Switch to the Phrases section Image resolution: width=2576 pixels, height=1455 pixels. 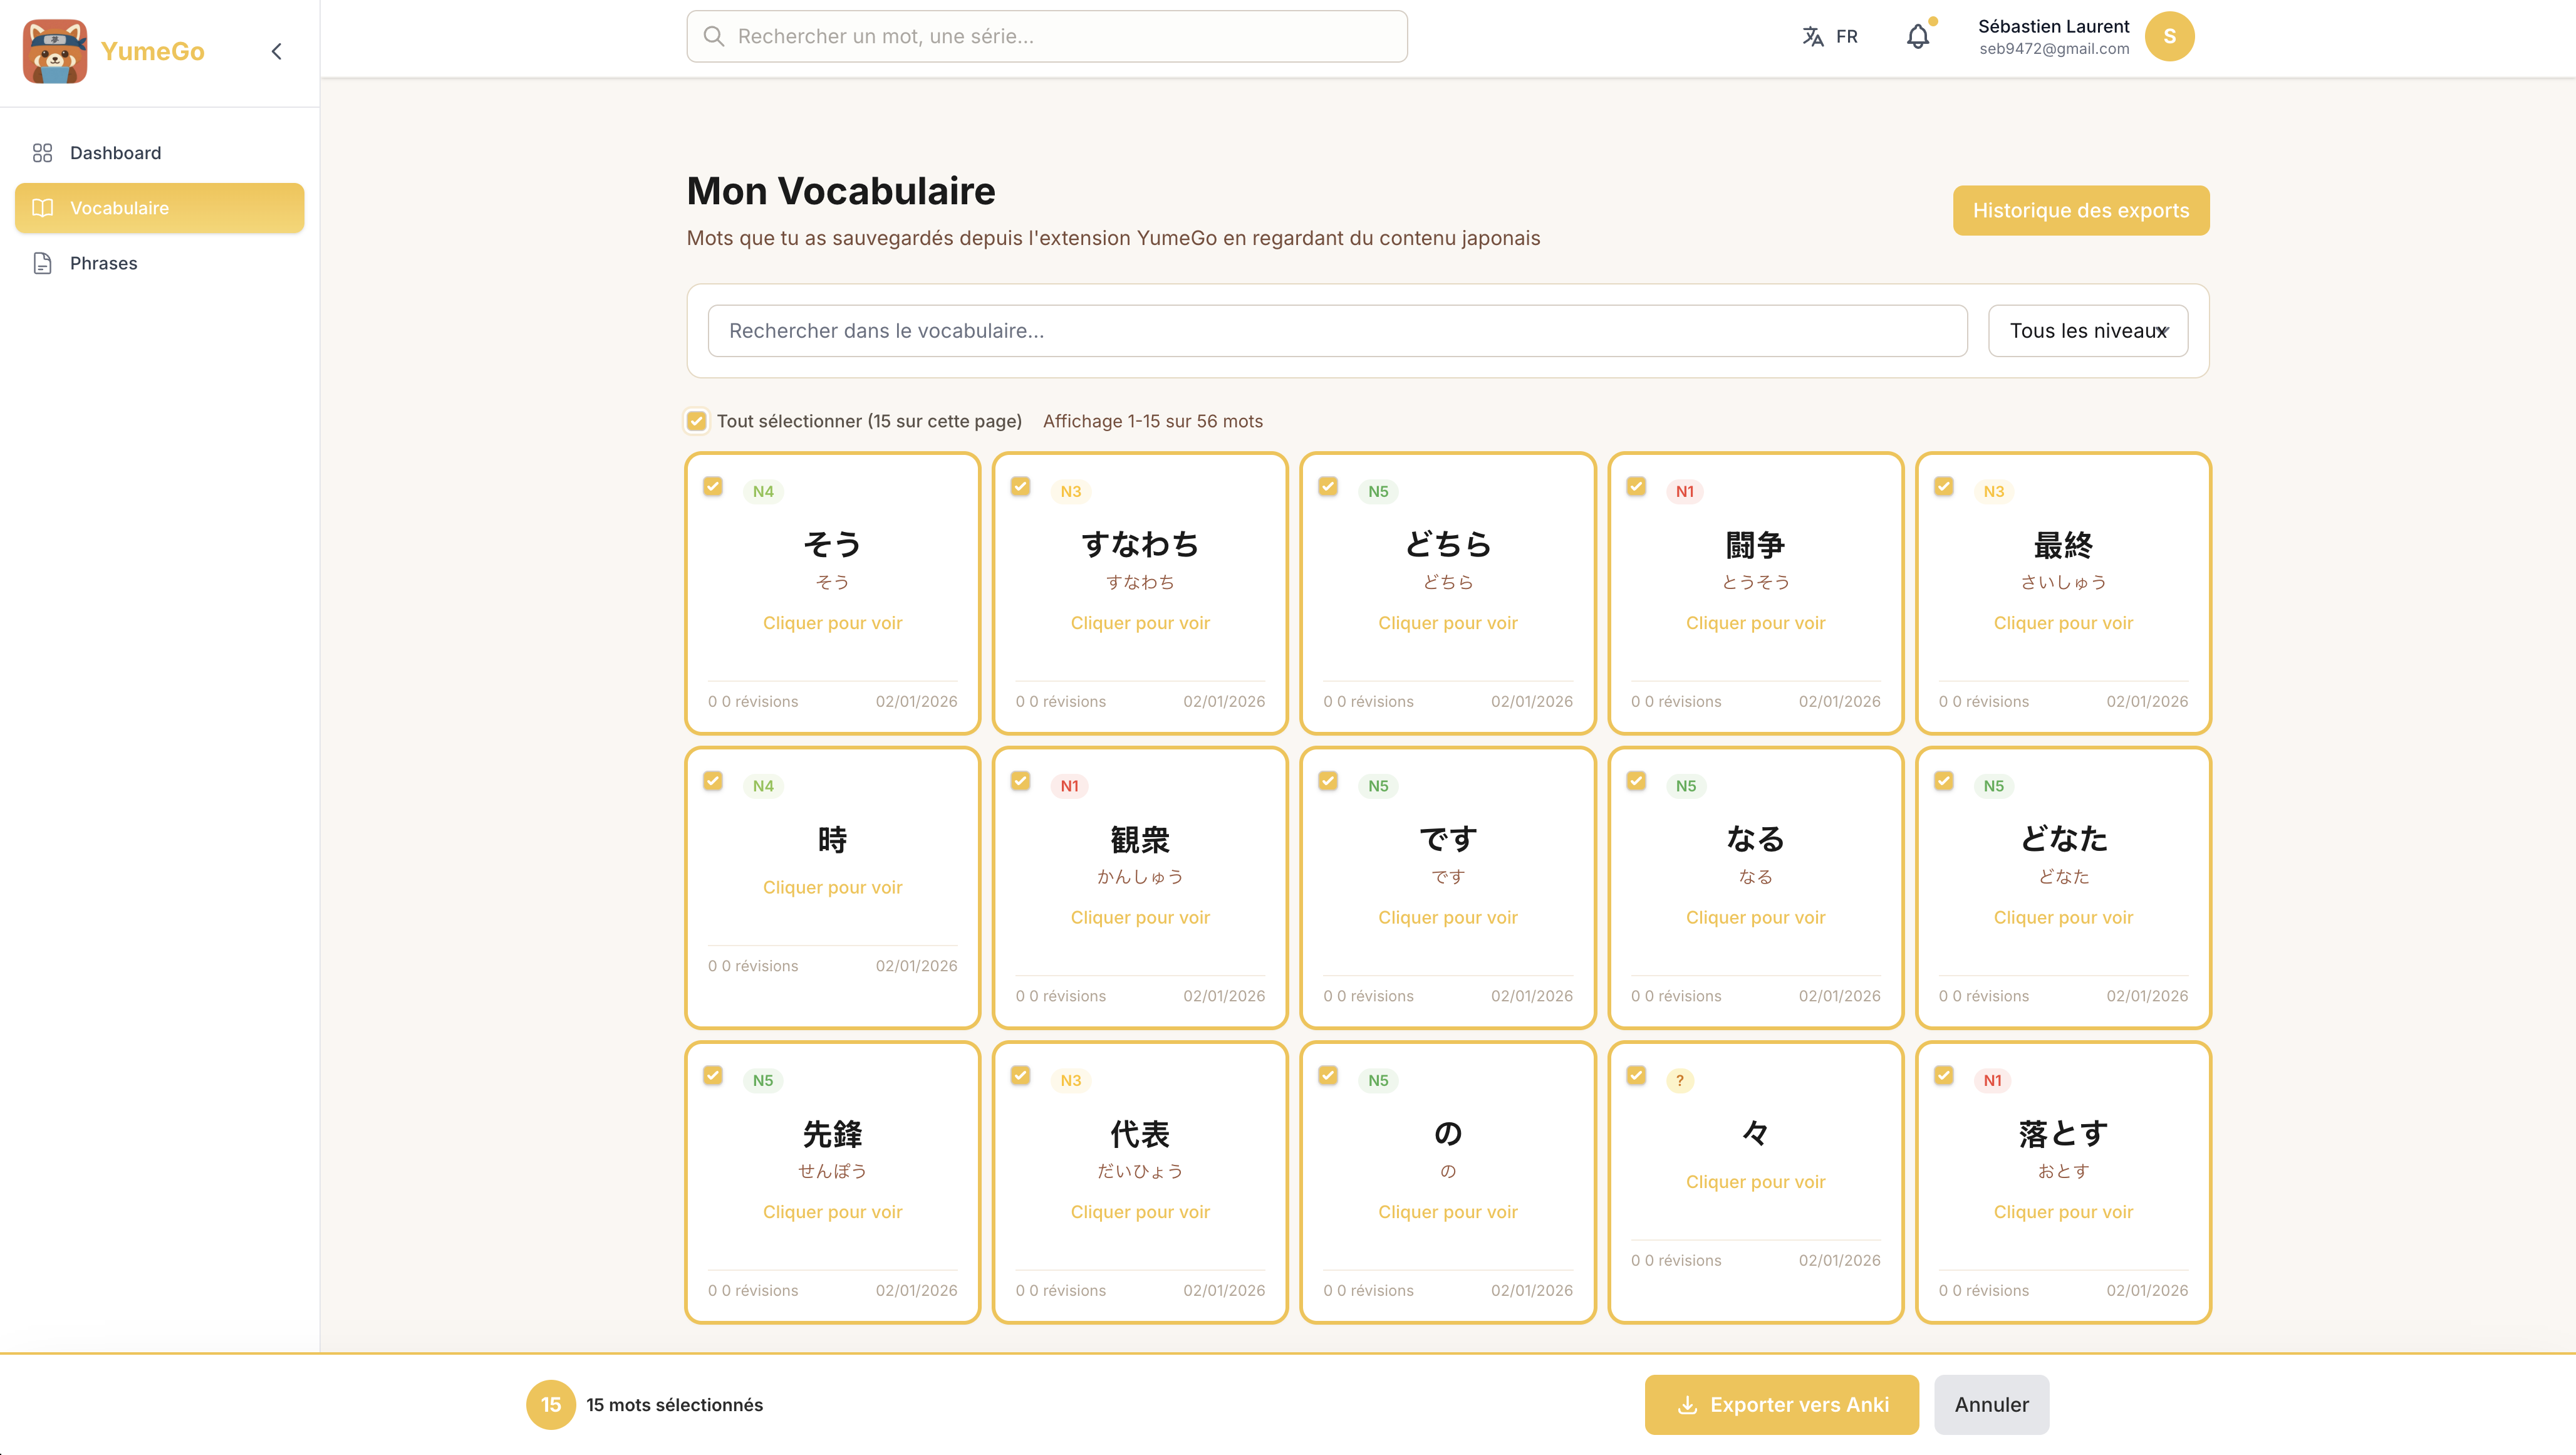[103, 263]
